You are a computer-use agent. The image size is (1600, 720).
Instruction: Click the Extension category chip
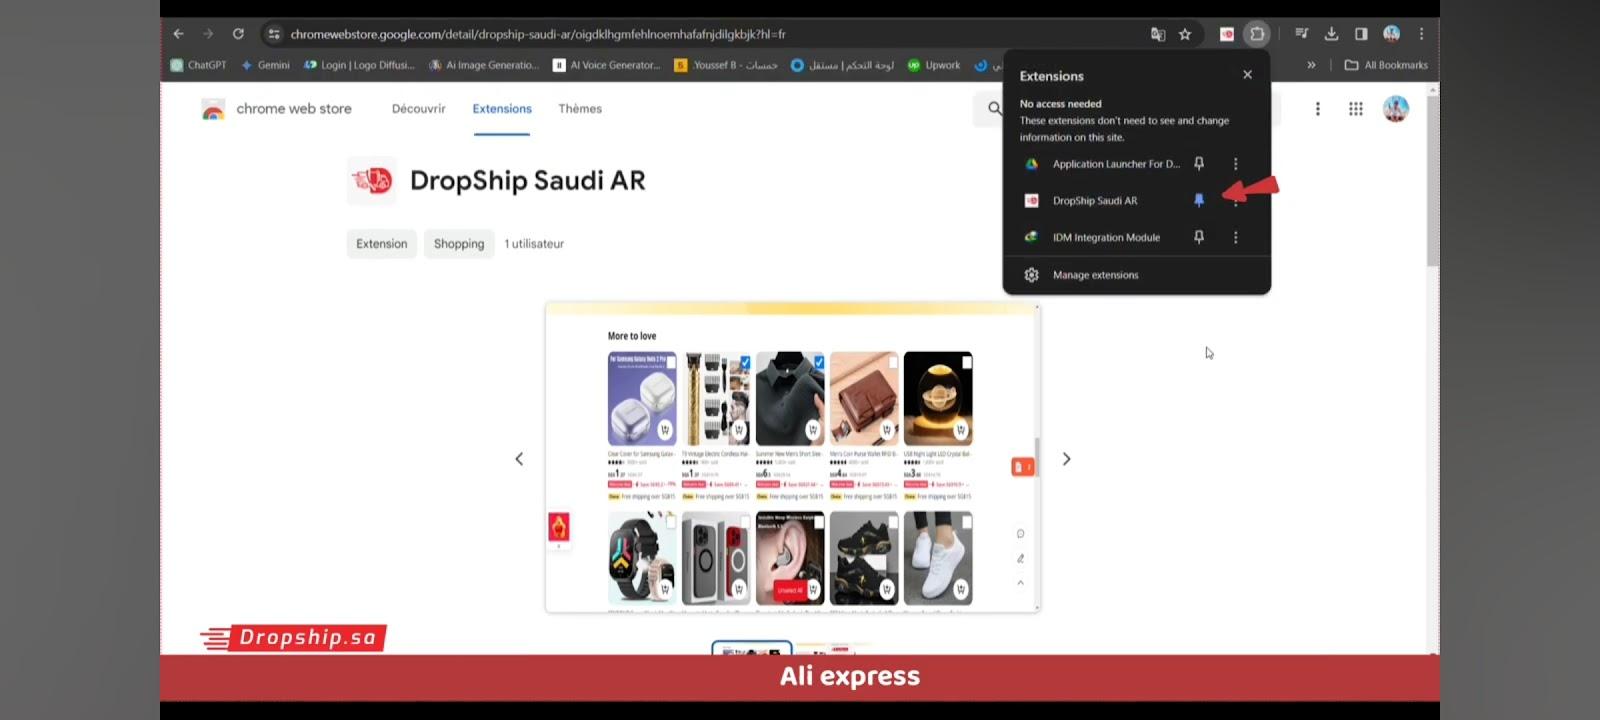pyautogui.click(x=382, y=244)
